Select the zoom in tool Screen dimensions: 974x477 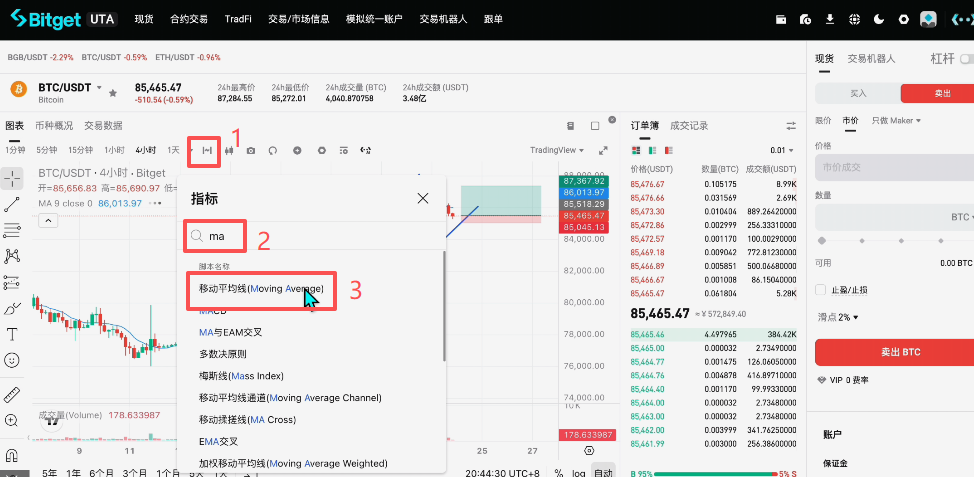[12, 420]
